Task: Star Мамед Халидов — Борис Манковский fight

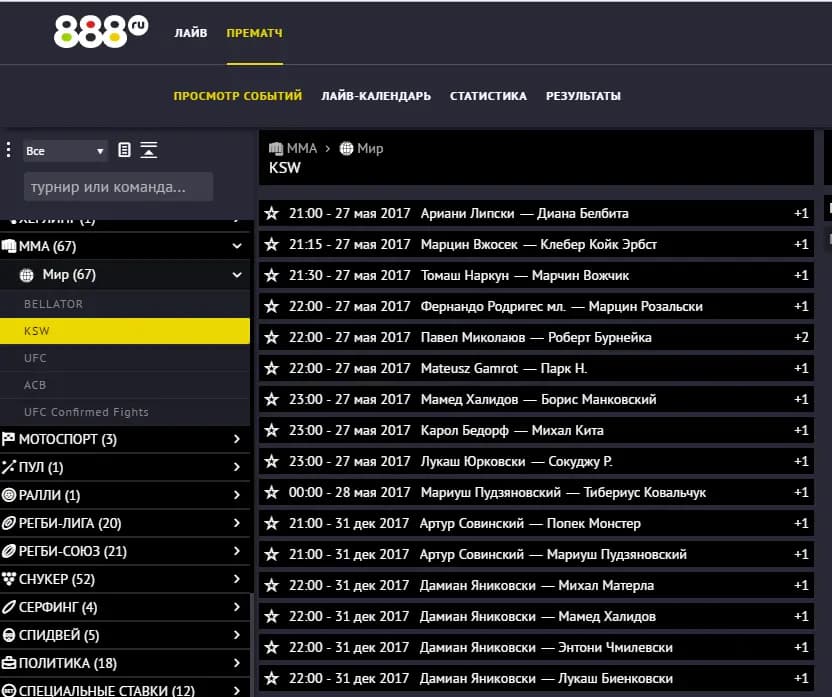Action: [272, 399]
